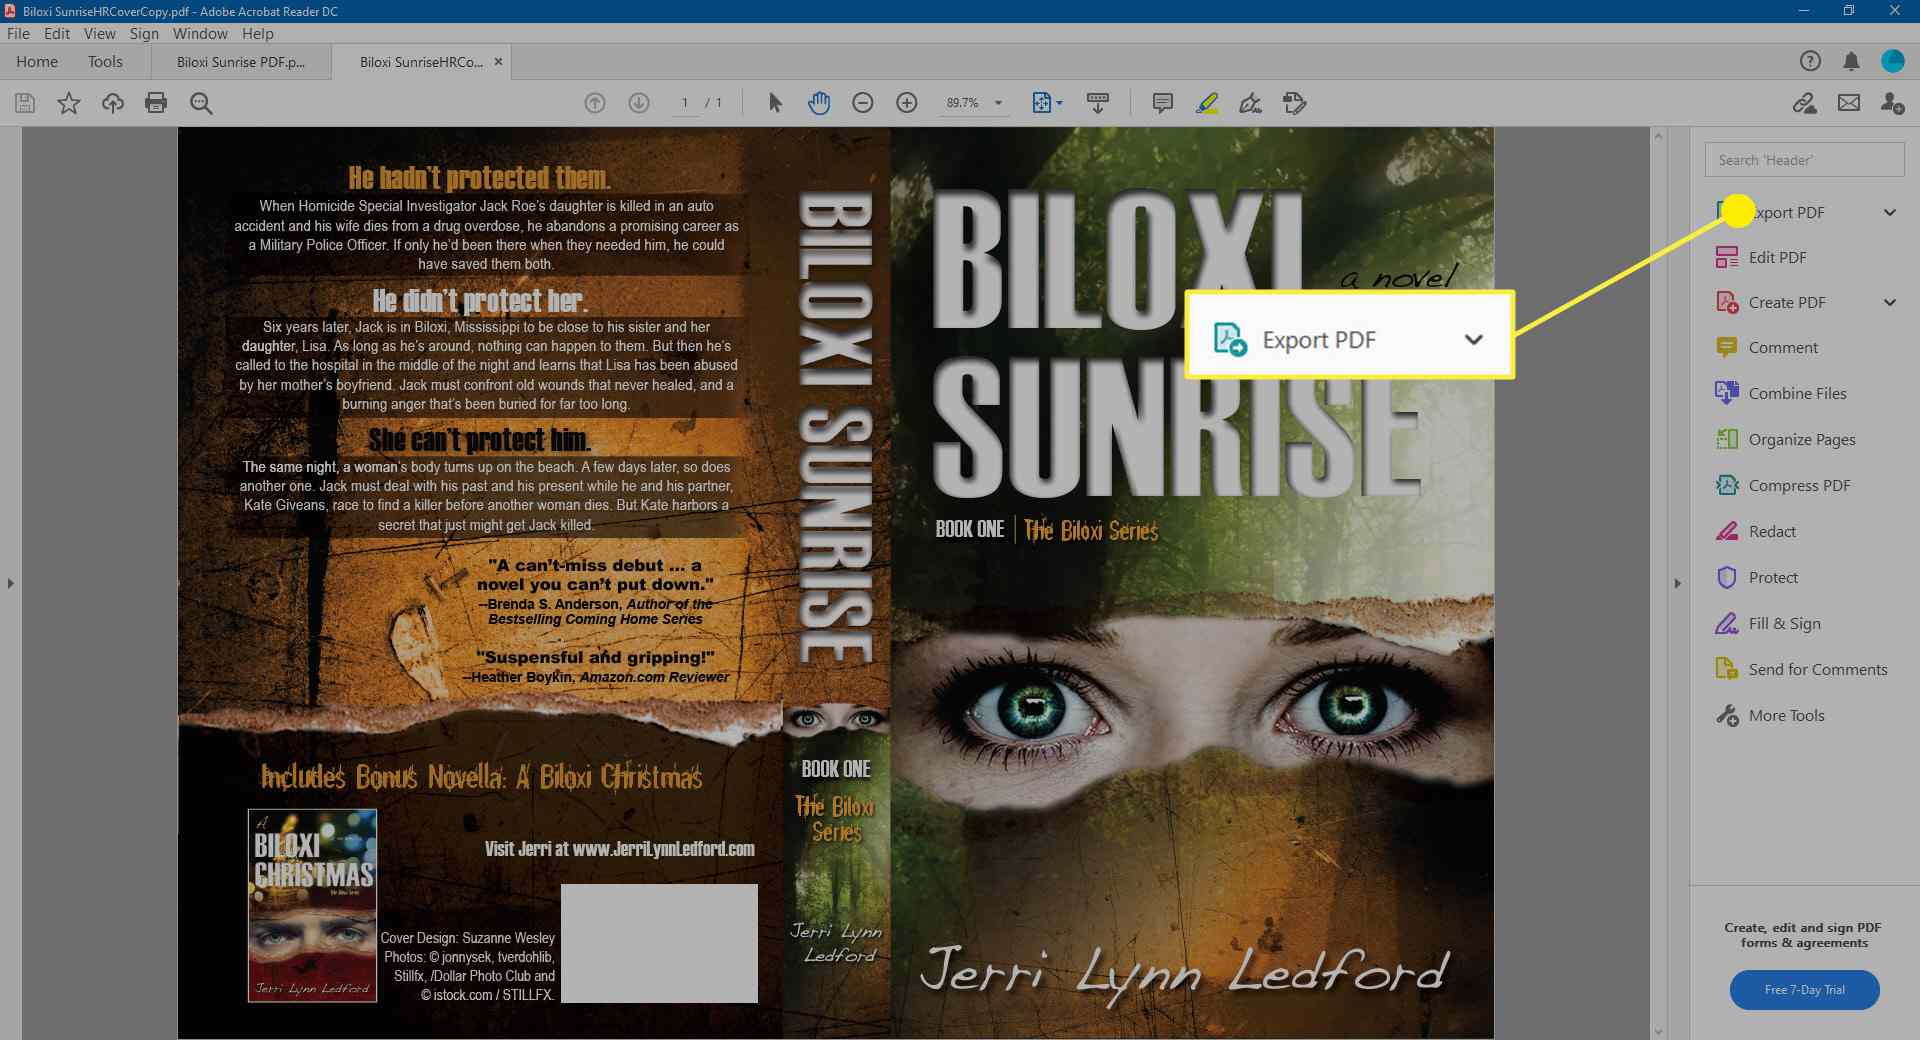1920x1040 pixels.
Task: Close the Biloxi SunriseHRCo... tab
Action: (x=498, y=61)
